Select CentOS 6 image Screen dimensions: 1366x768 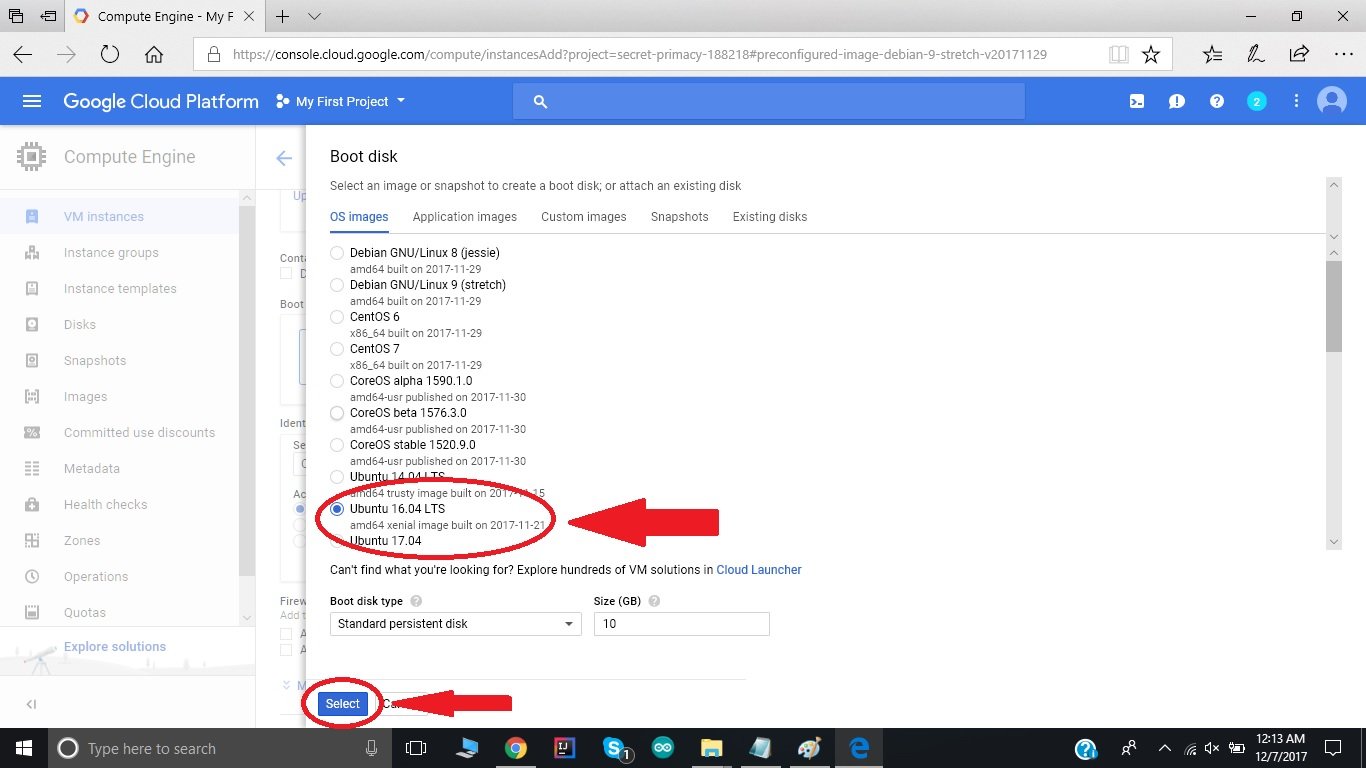(x=337, y=317)
